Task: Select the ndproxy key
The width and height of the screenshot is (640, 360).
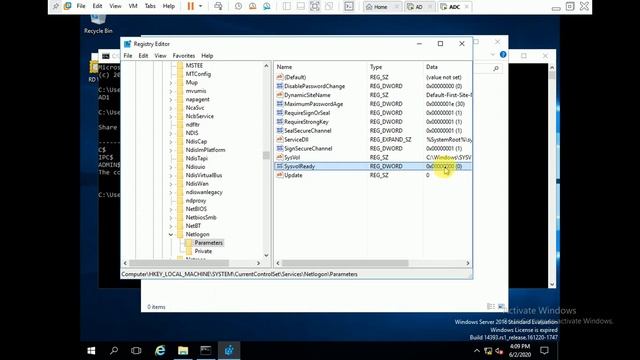Action: click(196, 200)
